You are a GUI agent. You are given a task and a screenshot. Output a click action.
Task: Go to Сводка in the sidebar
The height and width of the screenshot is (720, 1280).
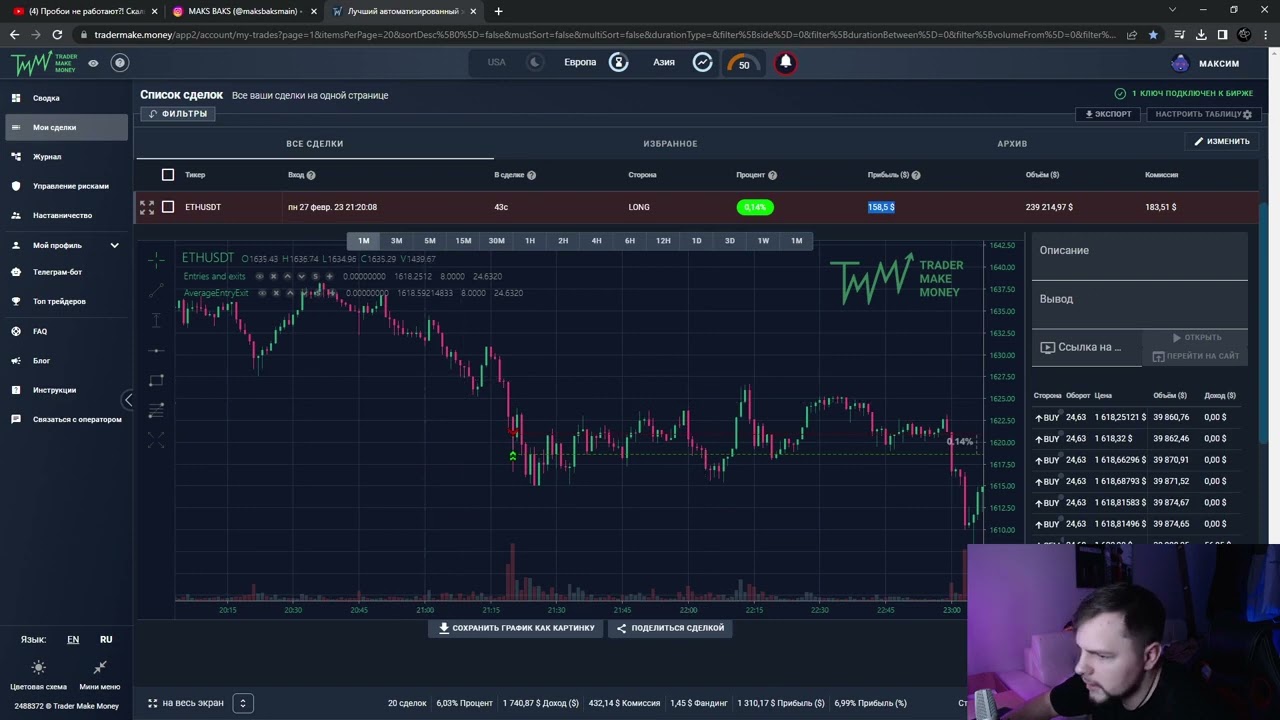pos(65,98)
